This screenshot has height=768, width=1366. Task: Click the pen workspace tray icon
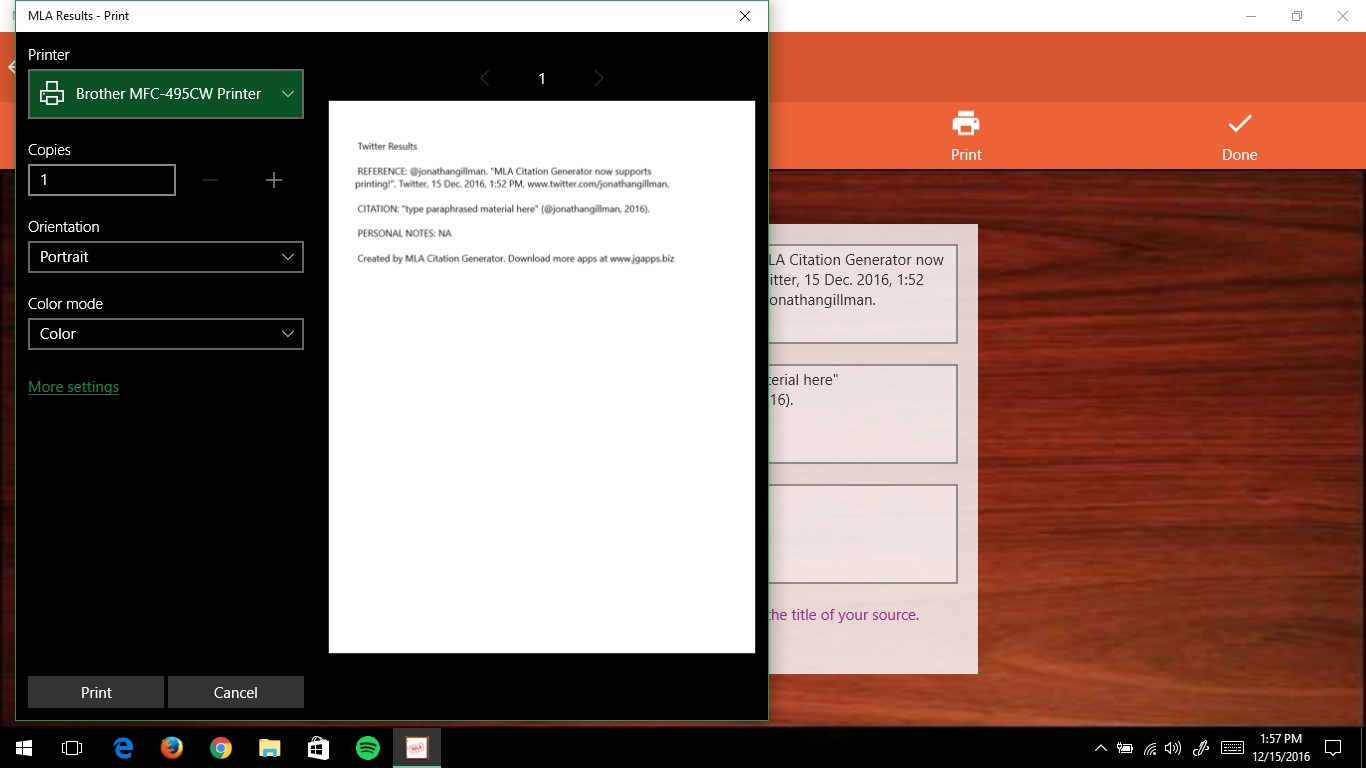(x=1202, y=748)
